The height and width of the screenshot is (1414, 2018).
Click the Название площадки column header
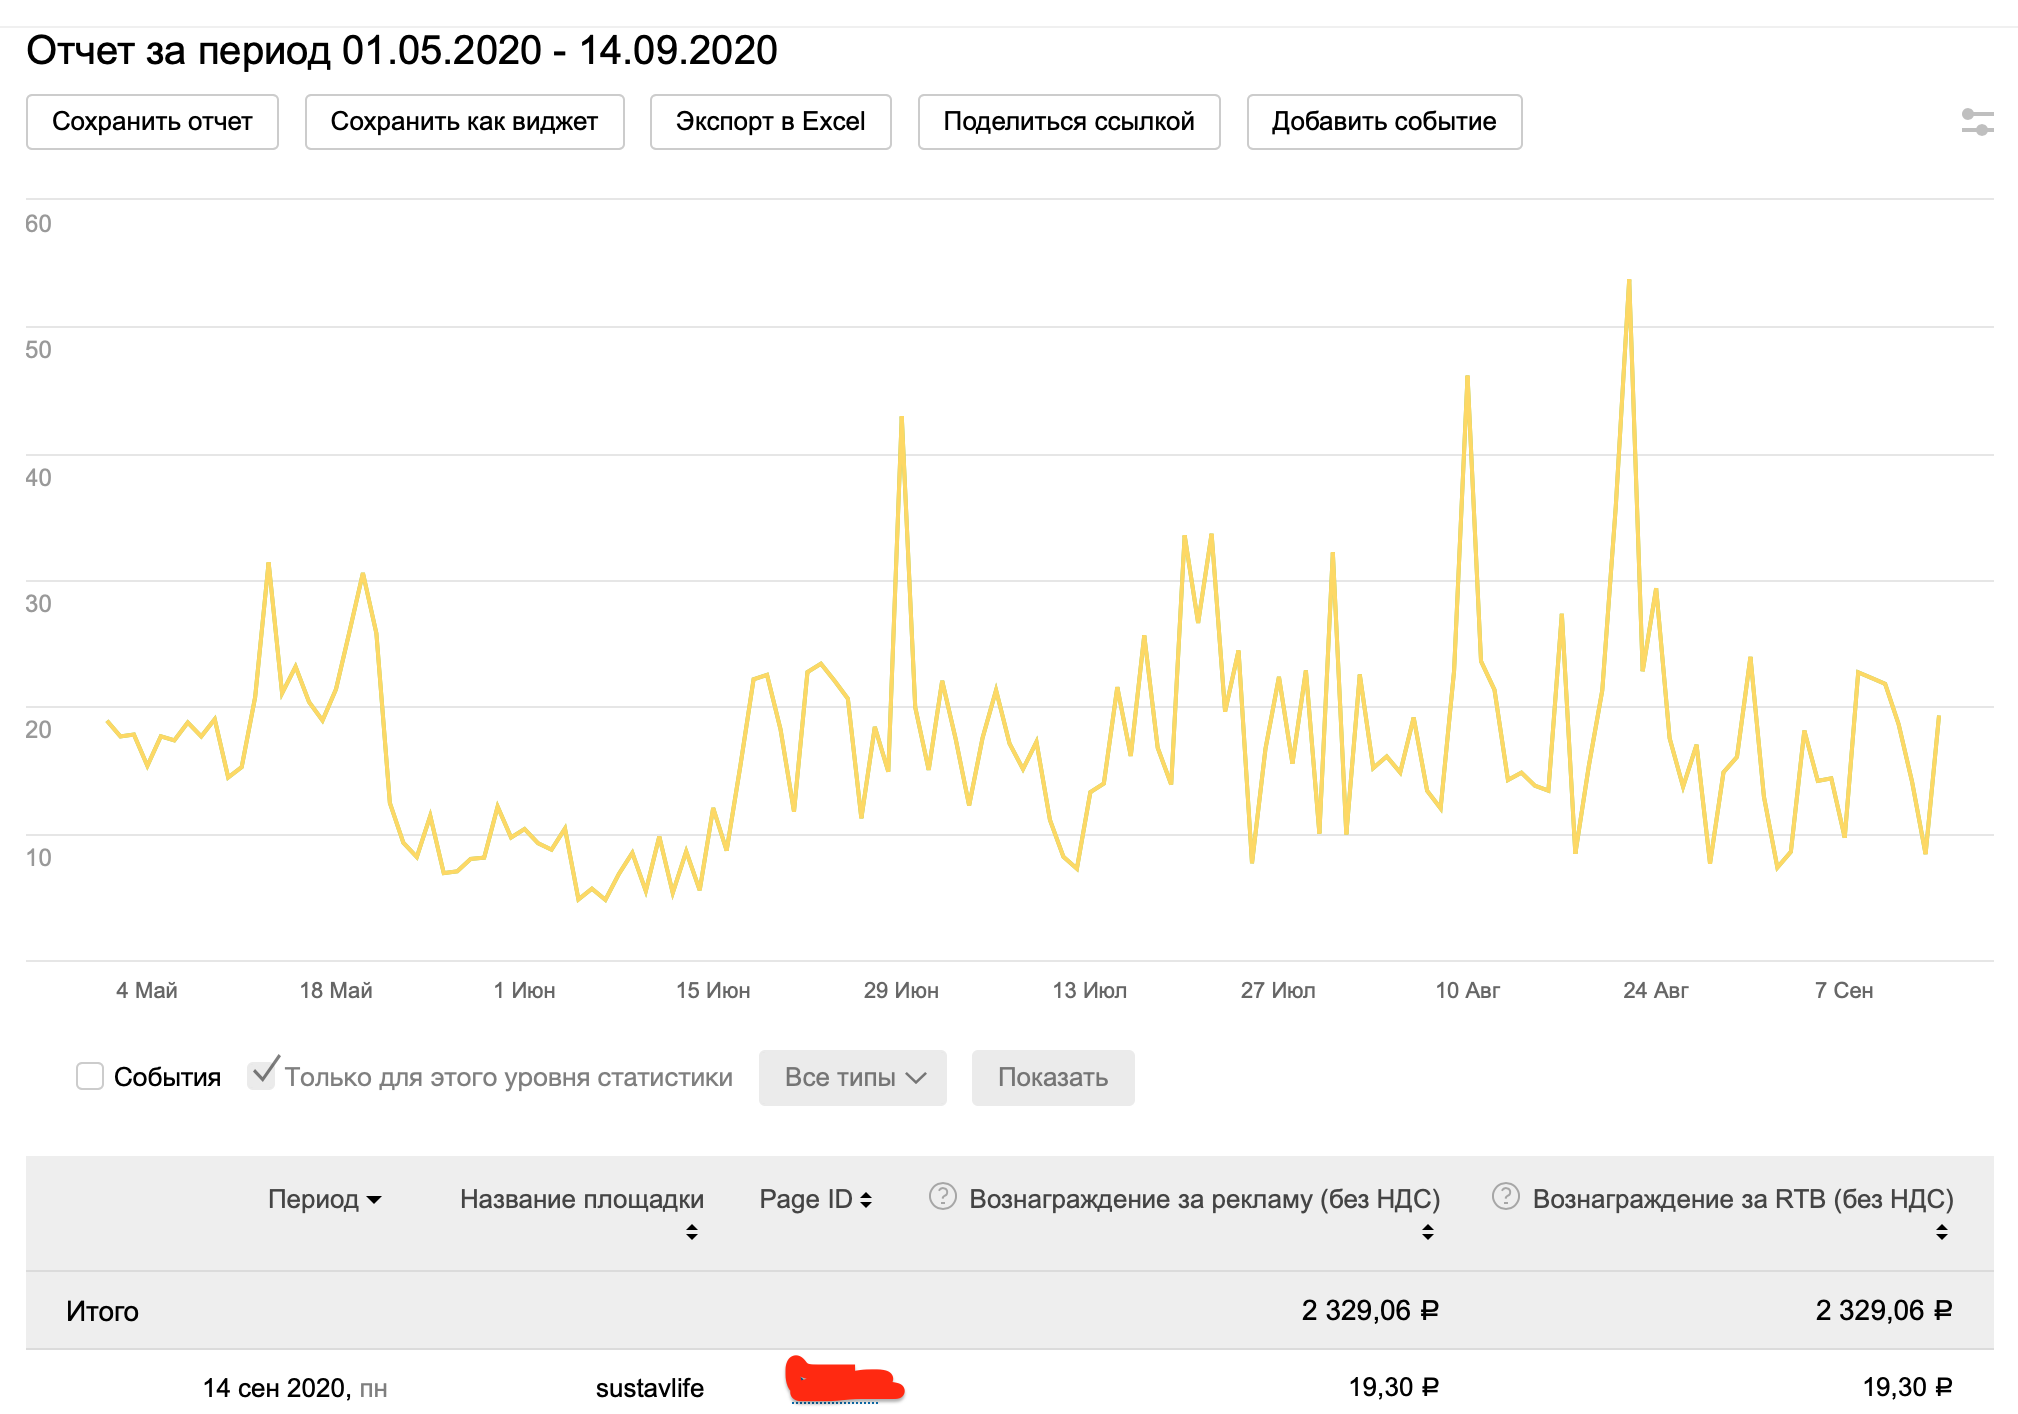(581, 1199)
